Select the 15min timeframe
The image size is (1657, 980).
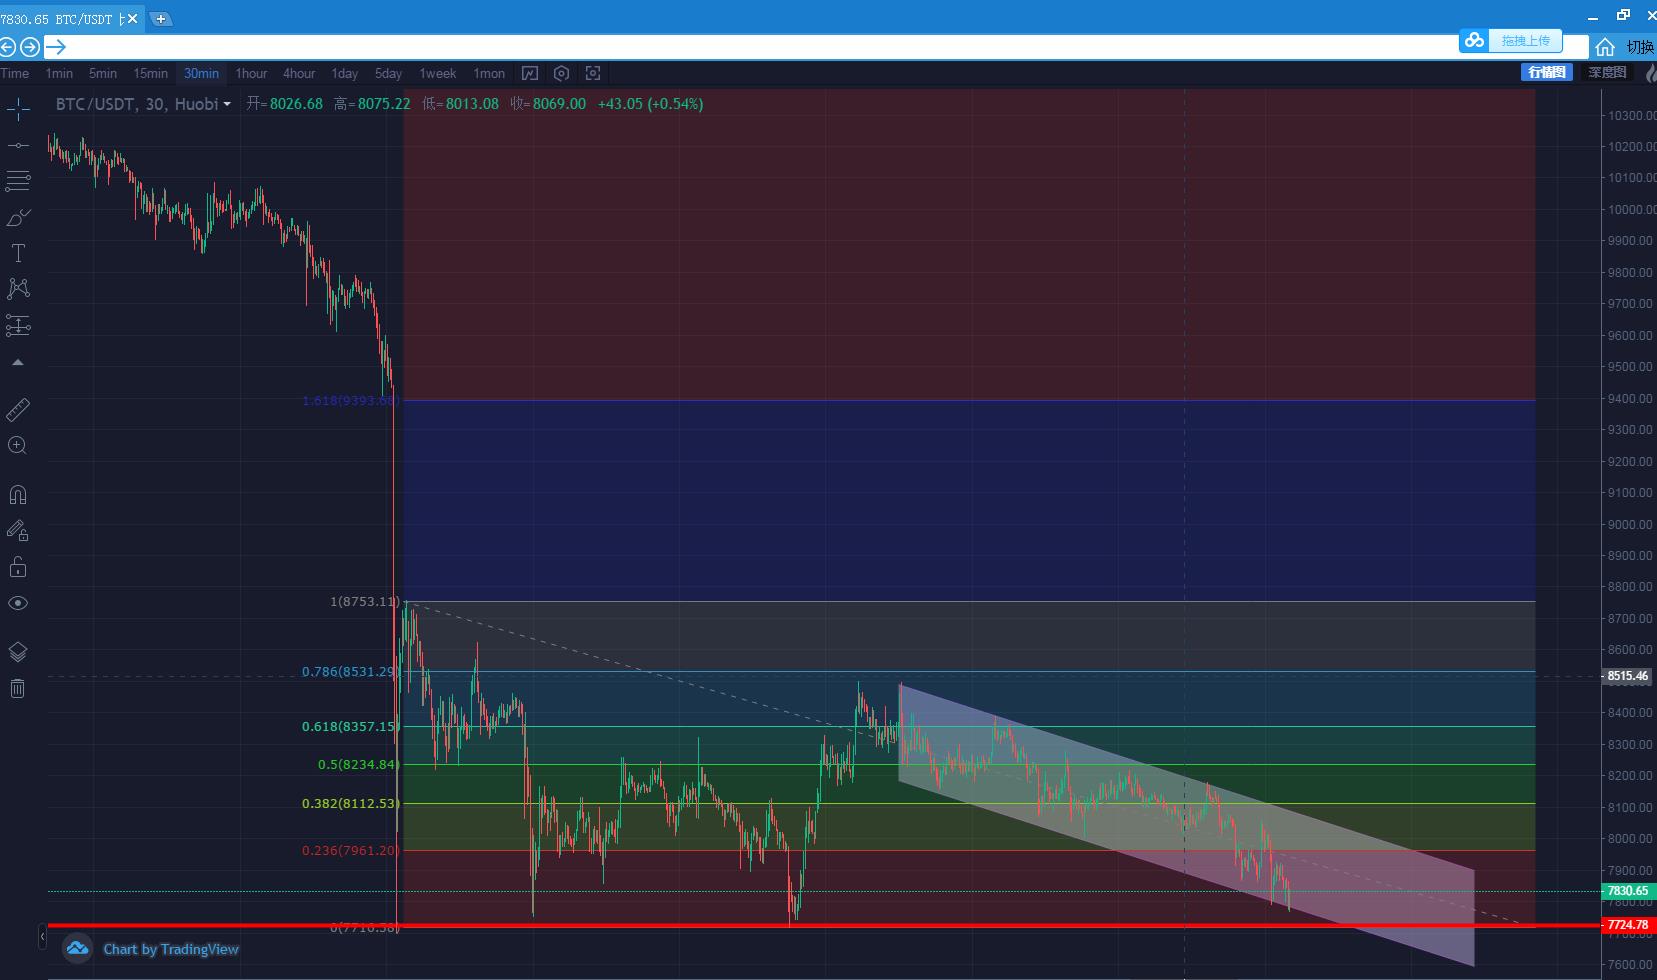[x=150, y=73]
